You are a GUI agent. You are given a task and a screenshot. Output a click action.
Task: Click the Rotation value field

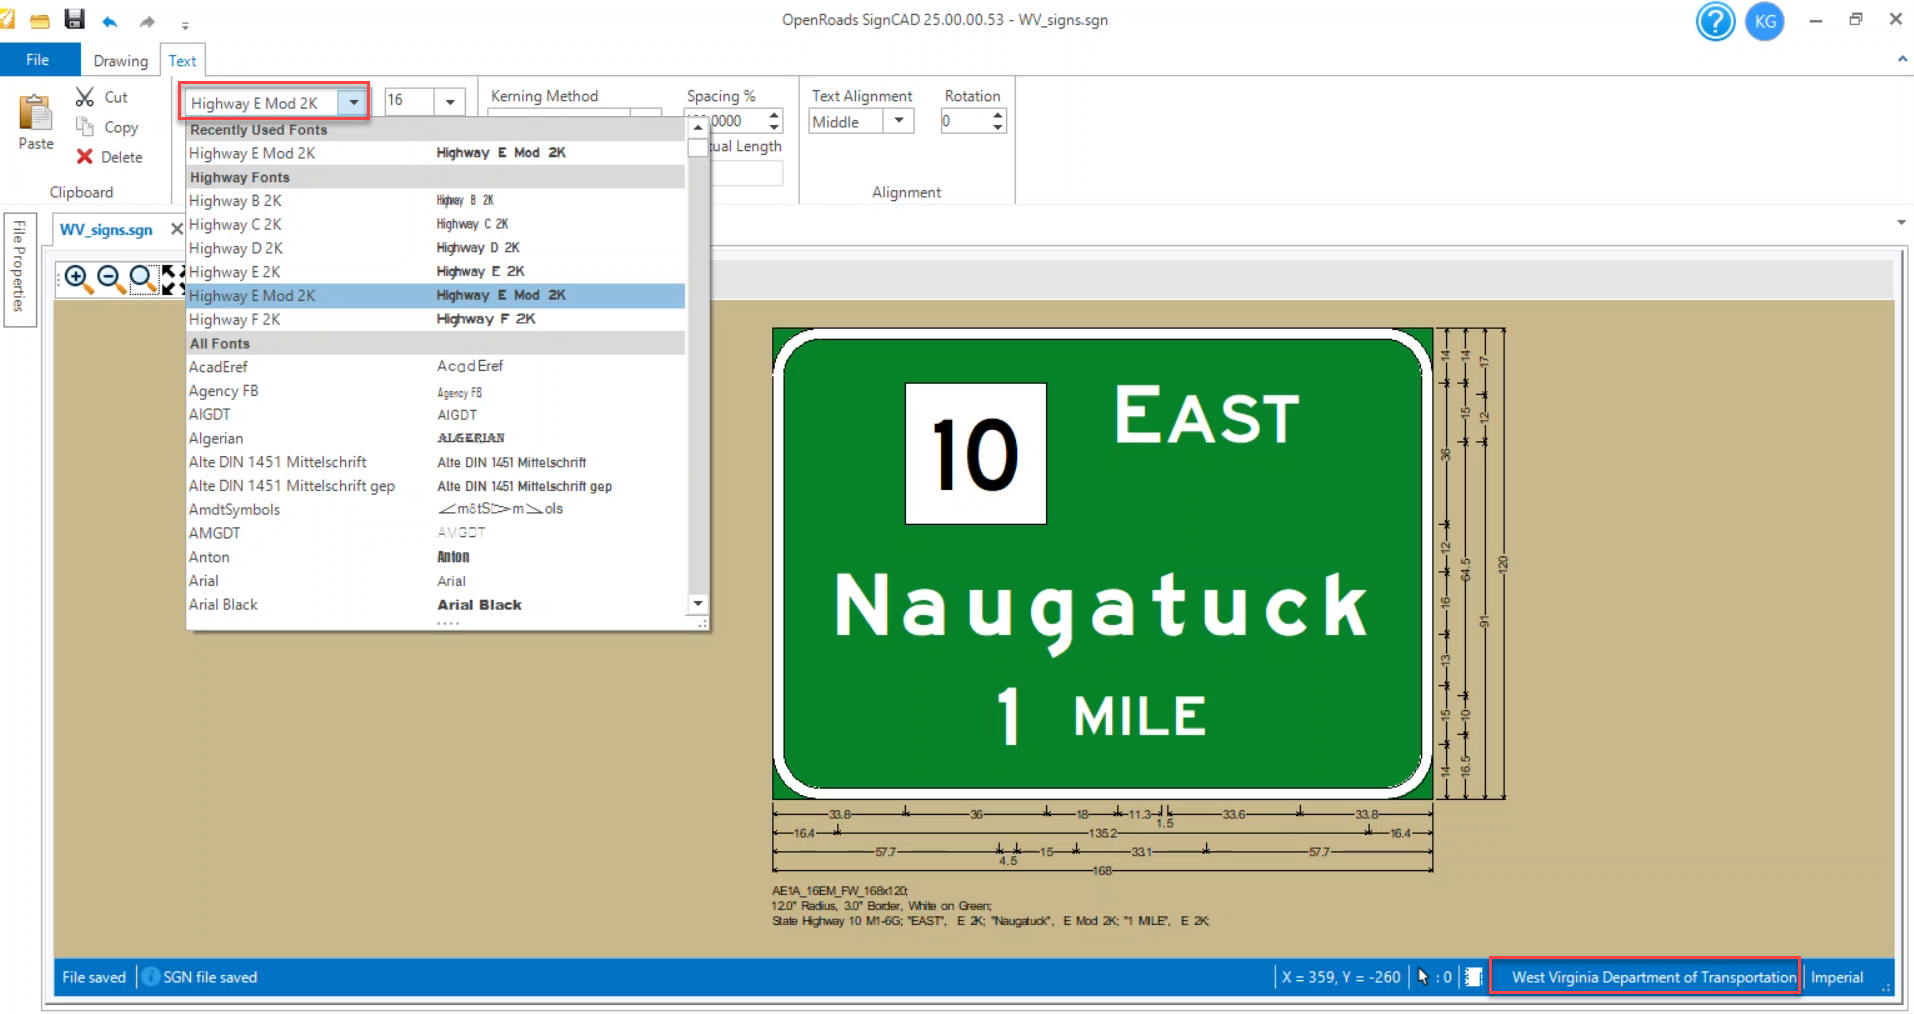coord(964,121)
